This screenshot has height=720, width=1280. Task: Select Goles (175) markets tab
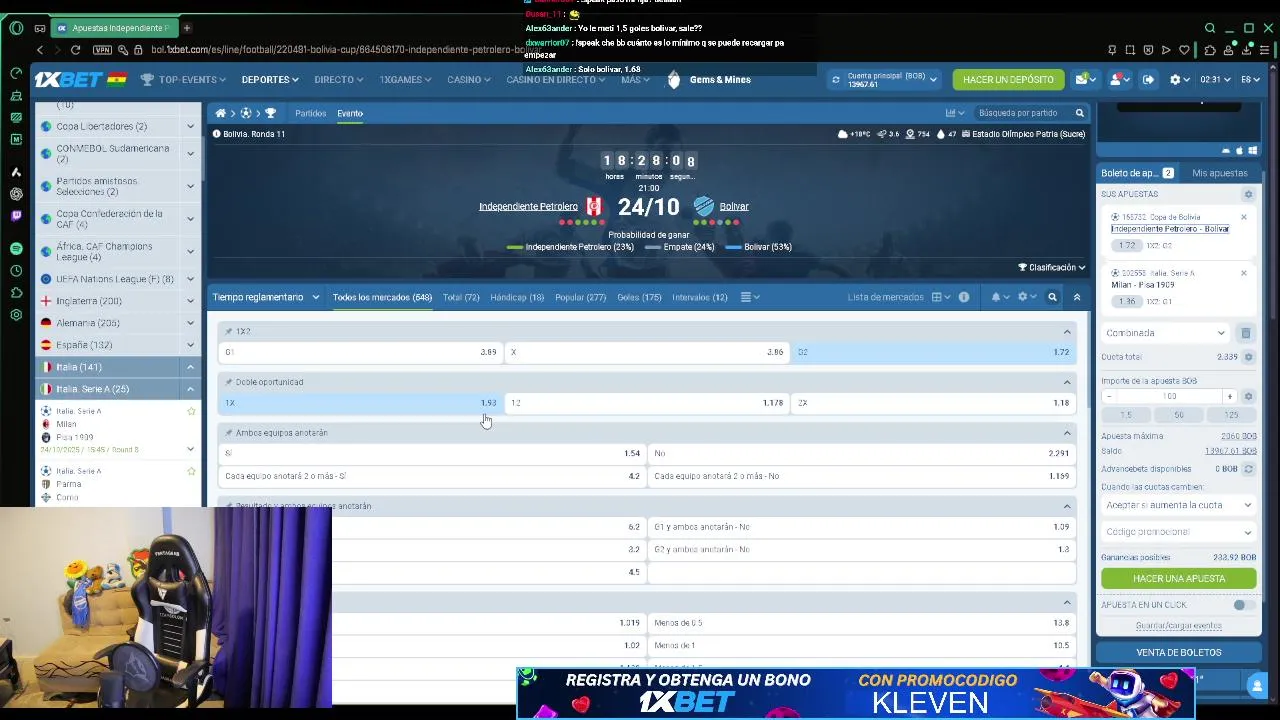[x=639, y=297]
